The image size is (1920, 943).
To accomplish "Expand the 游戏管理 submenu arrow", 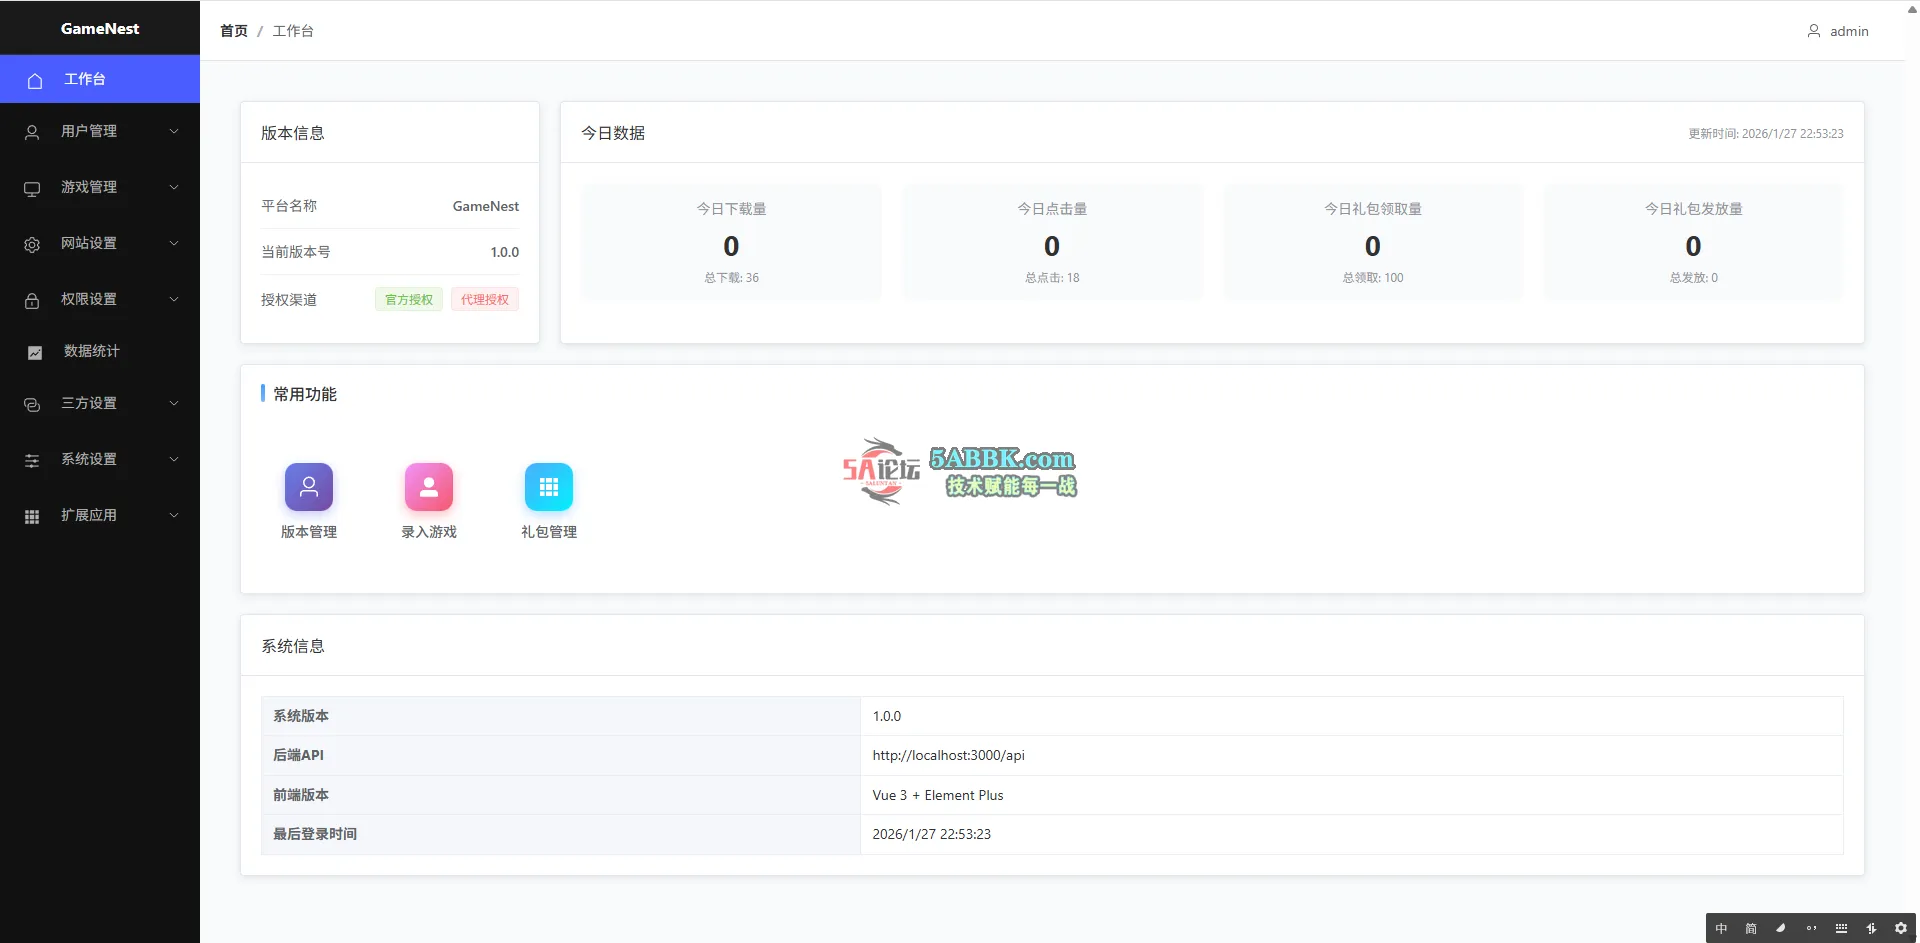I will pos(174,187).
